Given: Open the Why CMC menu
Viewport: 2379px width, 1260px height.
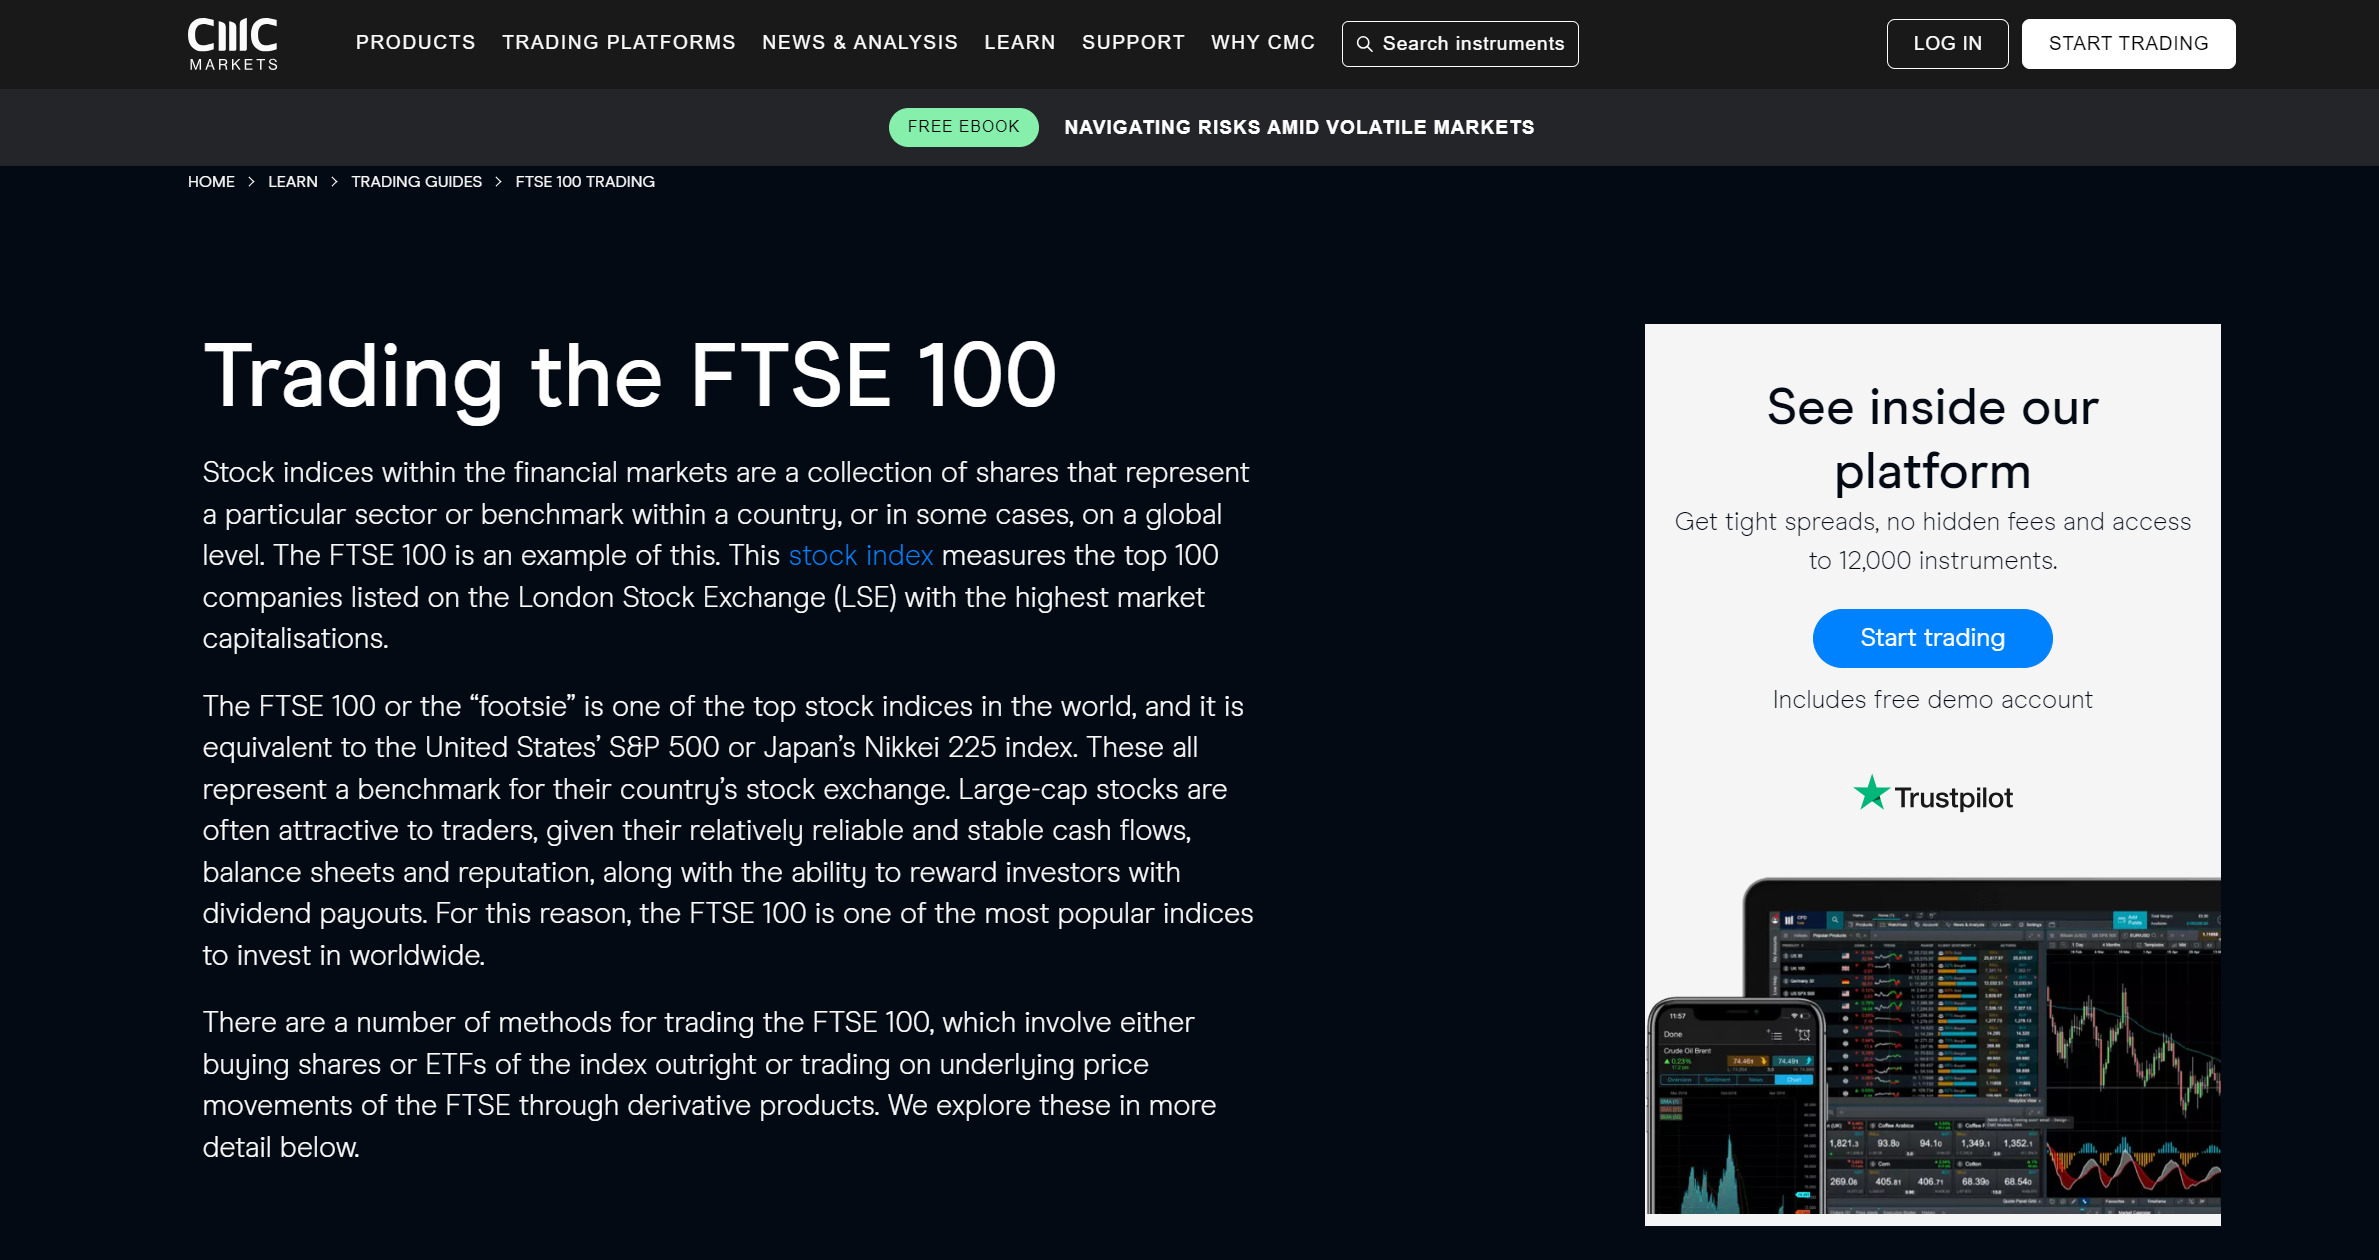Looking at the screenshot, I should point(1263,43).
